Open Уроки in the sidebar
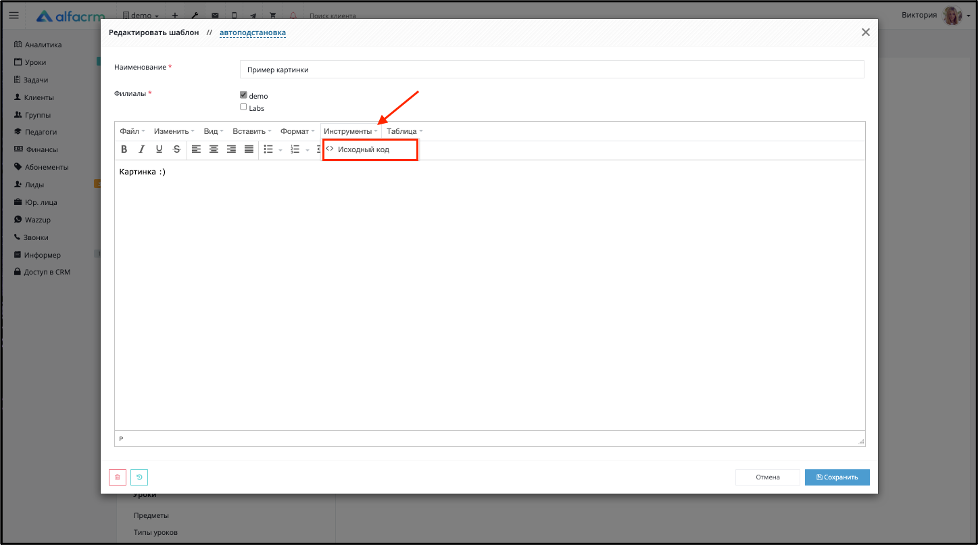Screen dimensions: 979x545 pyautogui.click(x=31, y=62)
